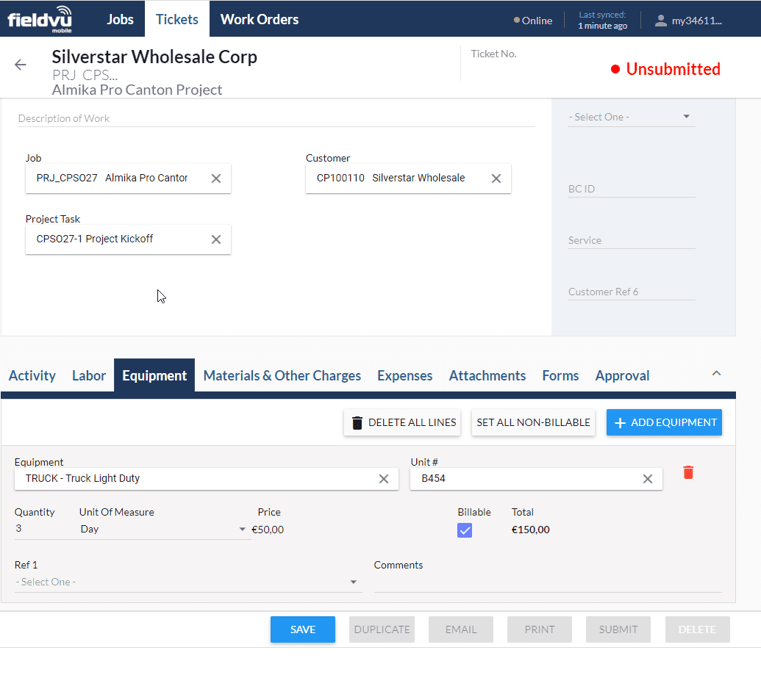Click the fieldvu mobile logo
This screenshot has height=686, width=761.
coord(40,19)
